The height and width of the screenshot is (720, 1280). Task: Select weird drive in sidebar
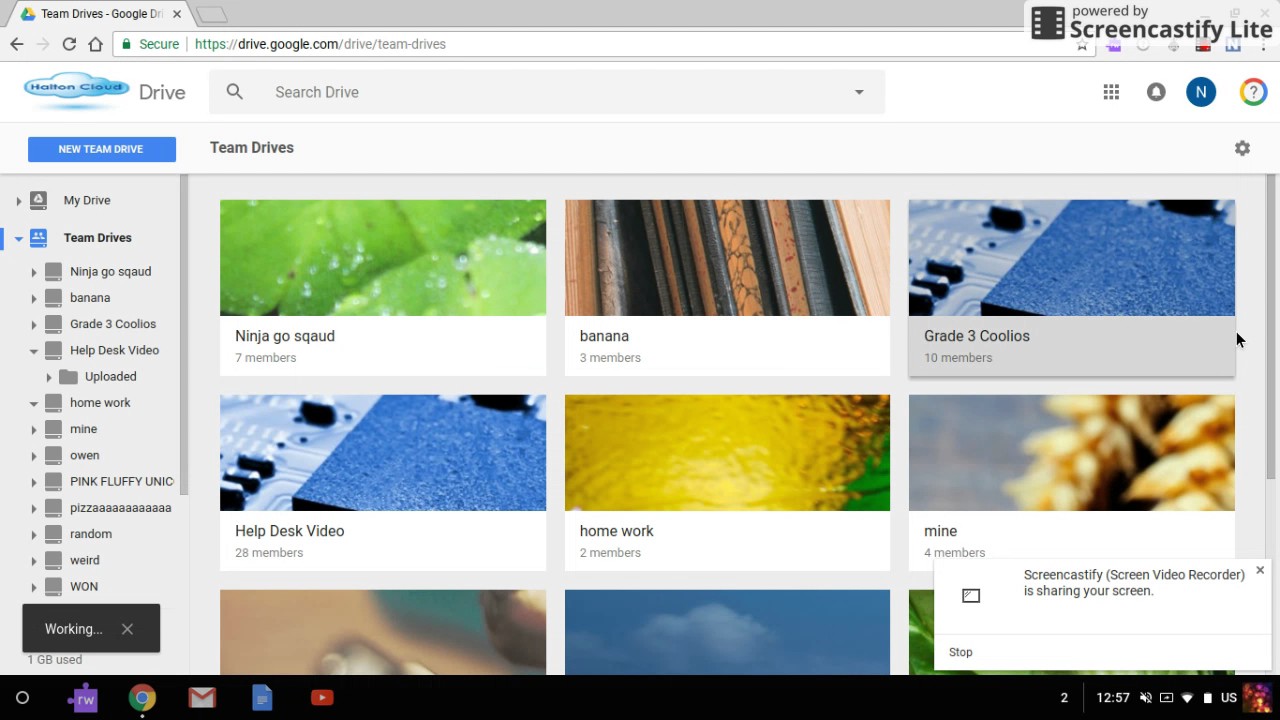(x=85, y=560)
